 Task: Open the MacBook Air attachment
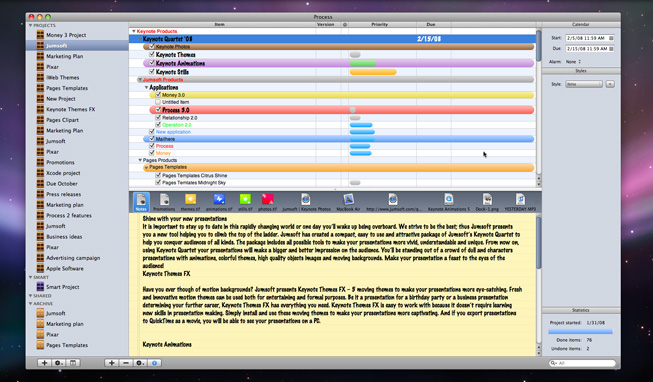(348, 202)
